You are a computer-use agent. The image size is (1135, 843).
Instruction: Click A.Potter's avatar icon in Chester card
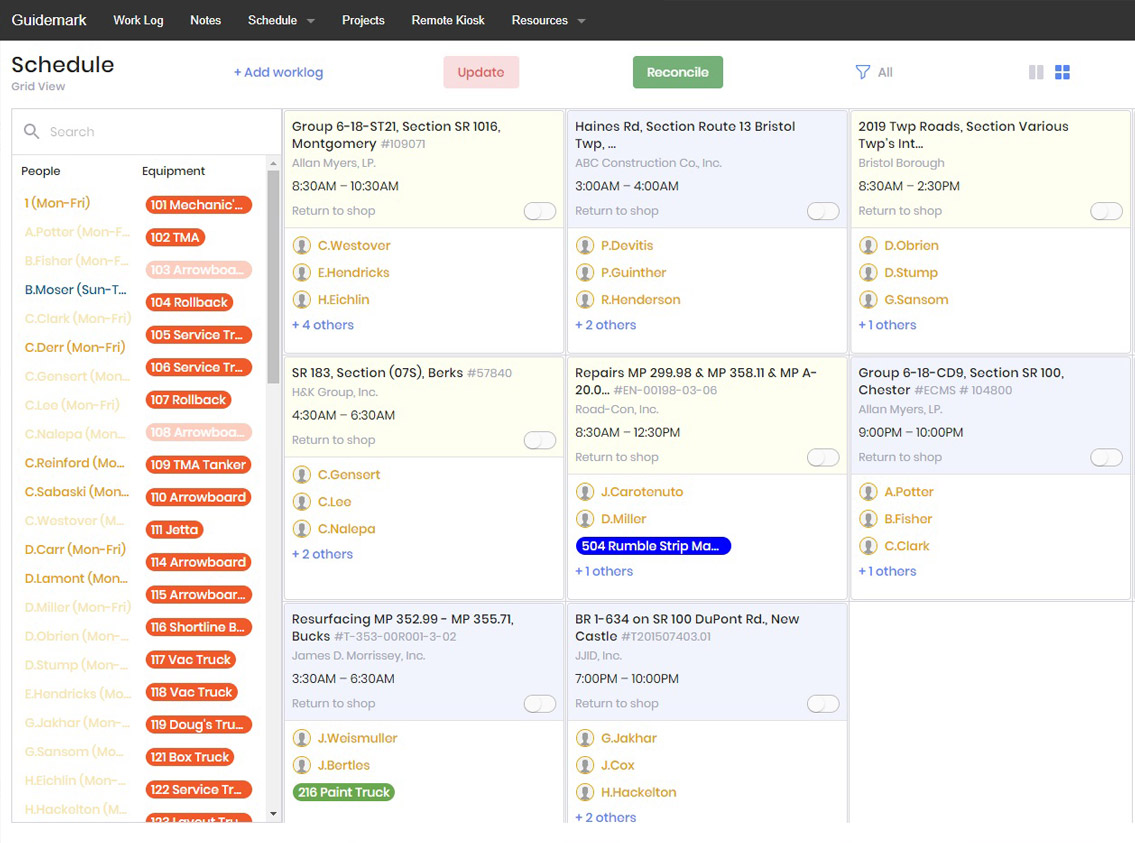868,492
